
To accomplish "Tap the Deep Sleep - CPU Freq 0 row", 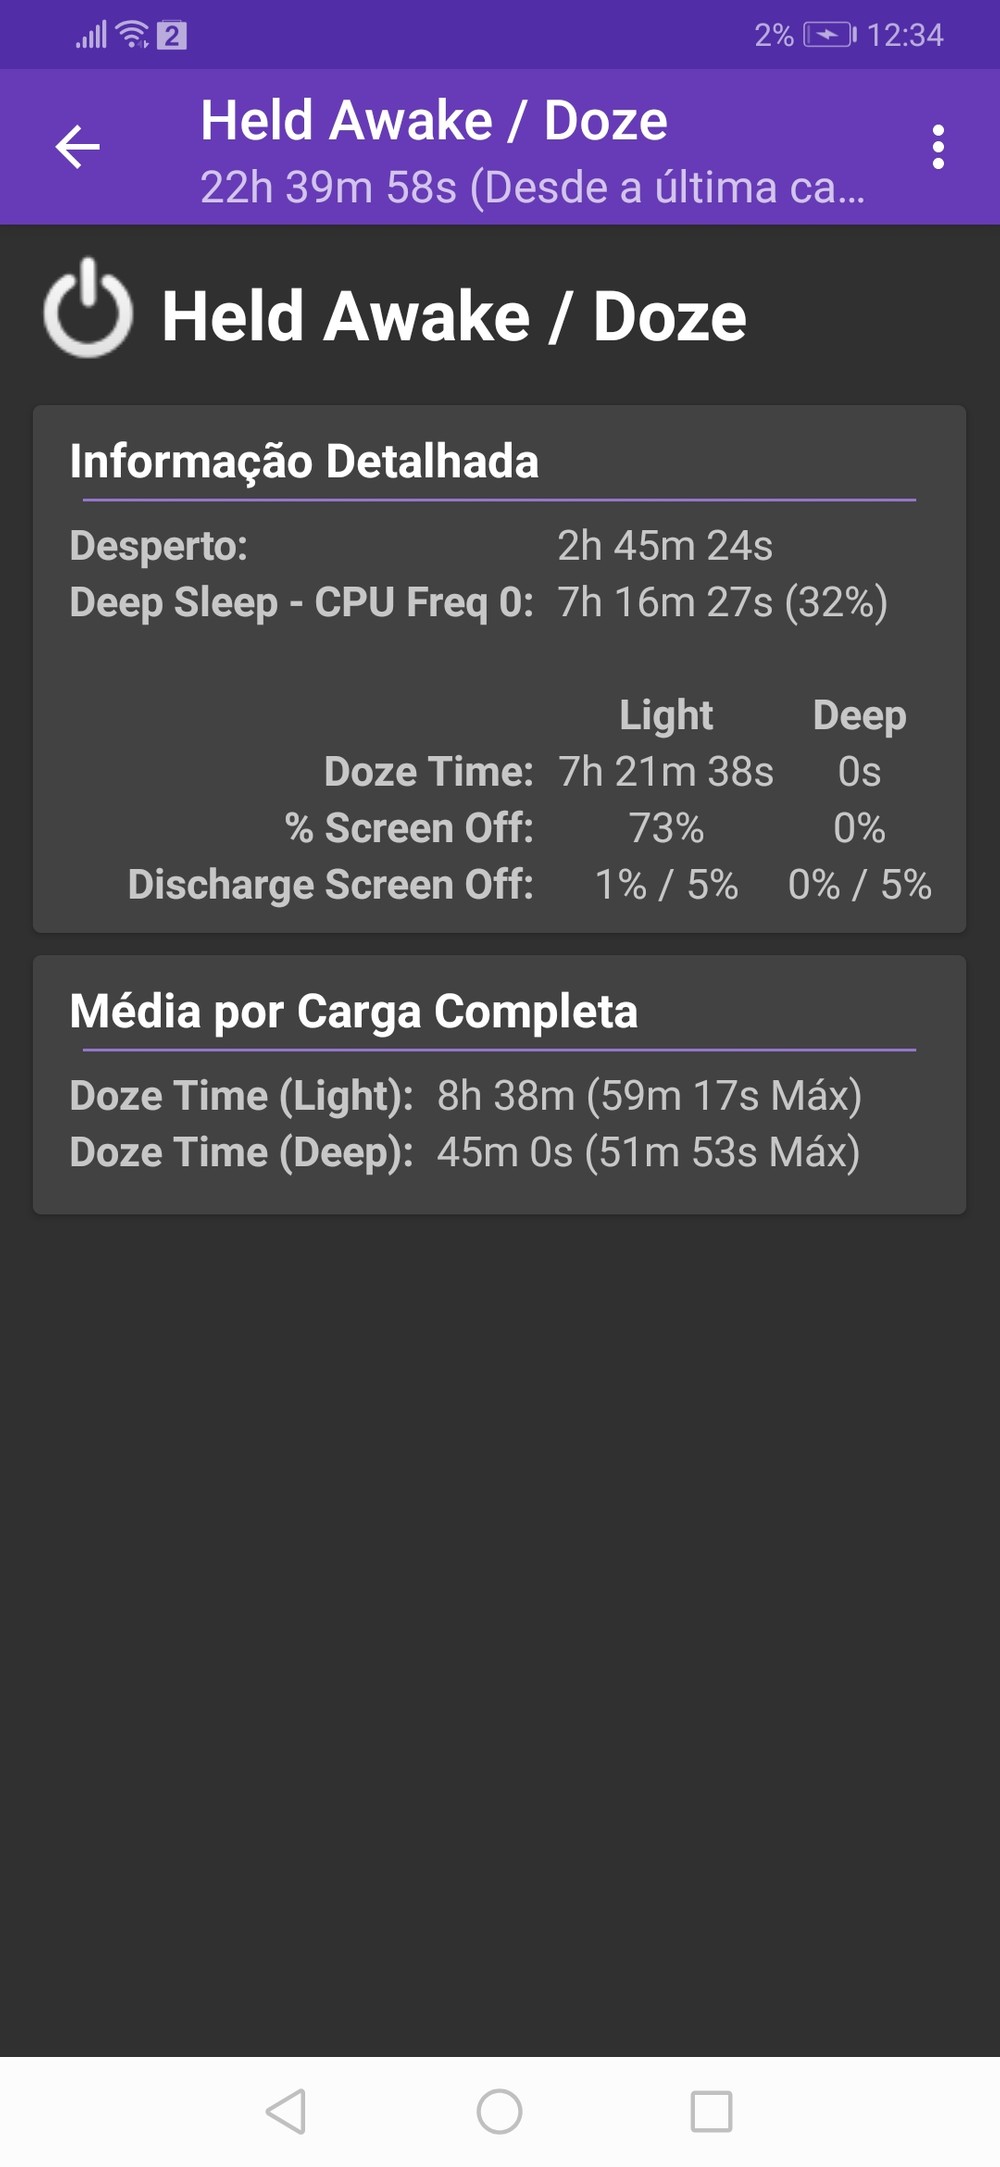I will (x=478, y=603).
